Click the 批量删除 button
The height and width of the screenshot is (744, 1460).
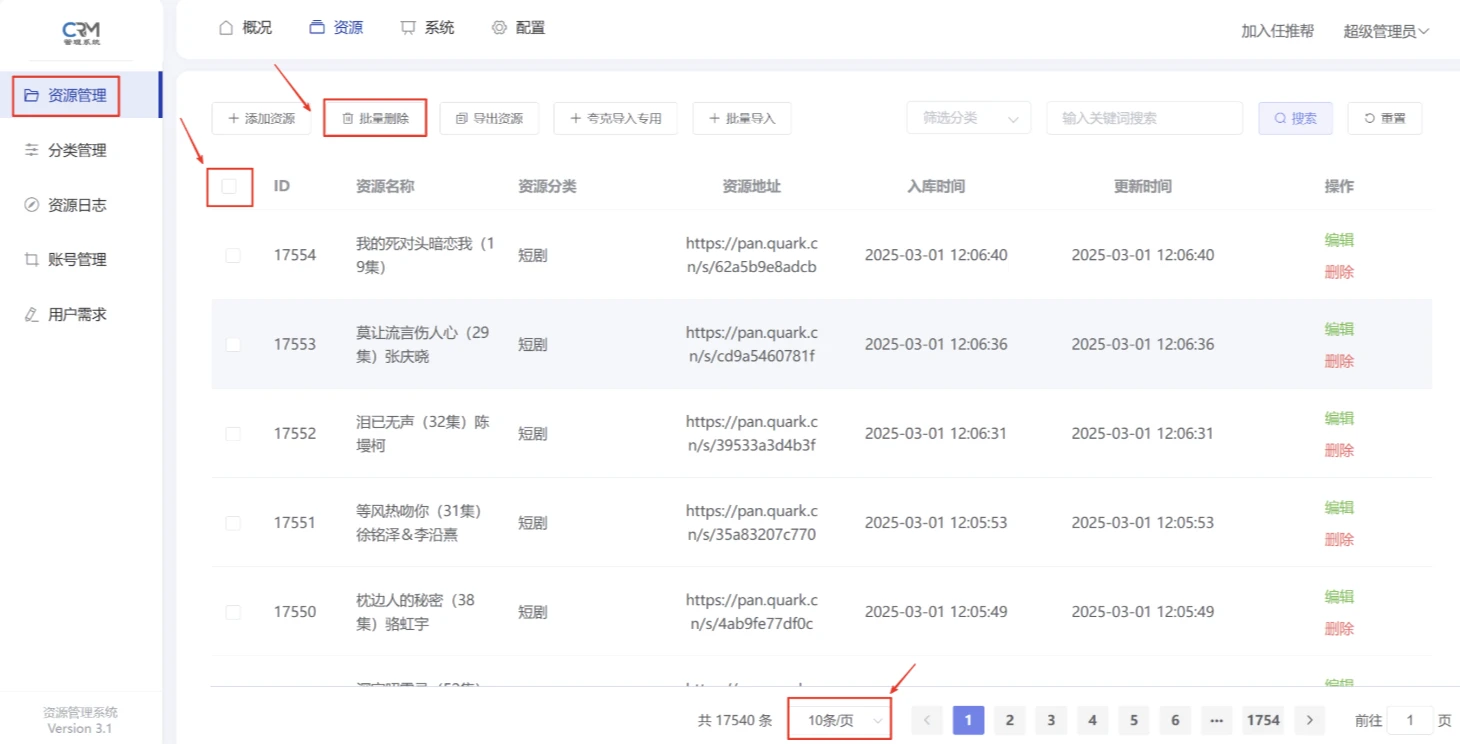point(375,117)
